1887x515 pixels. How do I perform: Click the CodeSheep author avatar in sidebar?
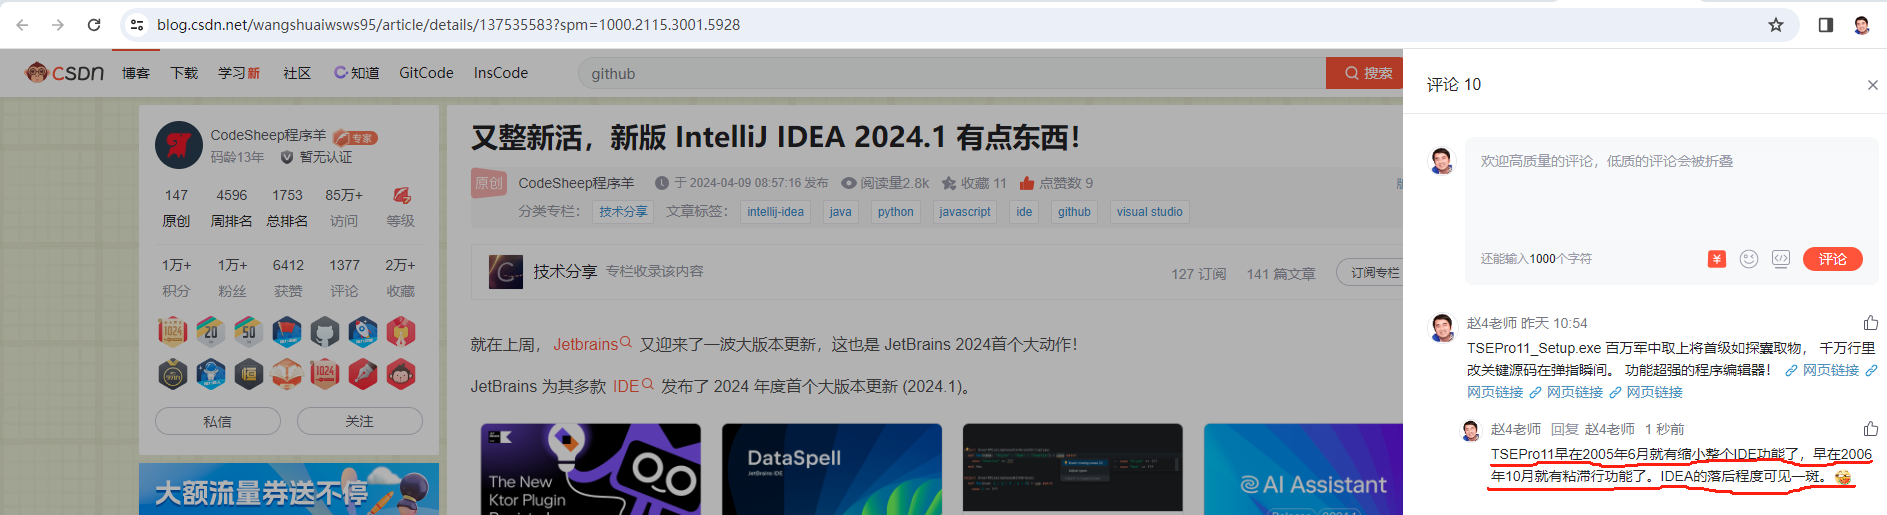pos(179,145)
